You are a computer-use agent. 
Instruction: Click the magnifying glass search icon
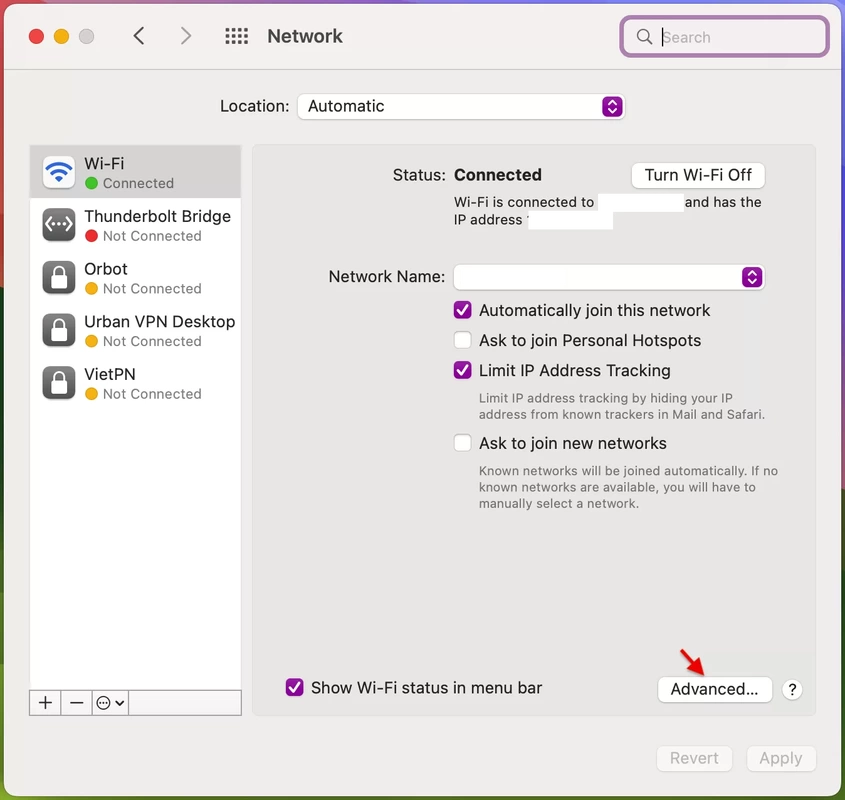click(x=644, y=37)
